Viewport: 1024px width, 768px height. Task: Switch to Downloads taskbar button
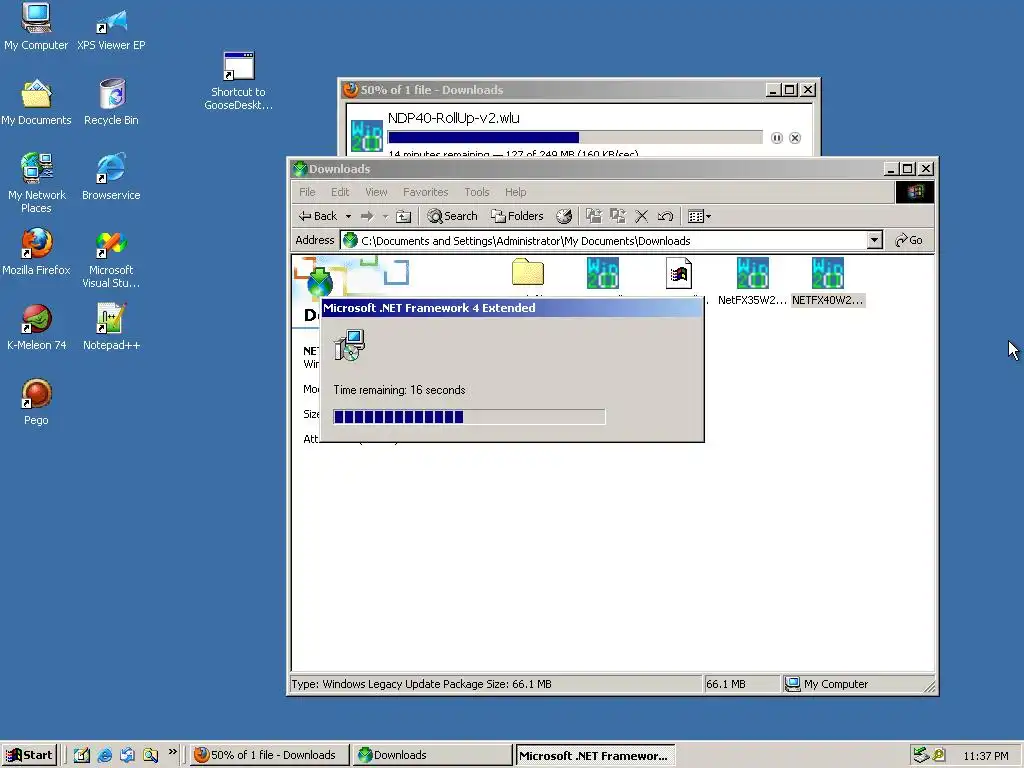(432, 755)
